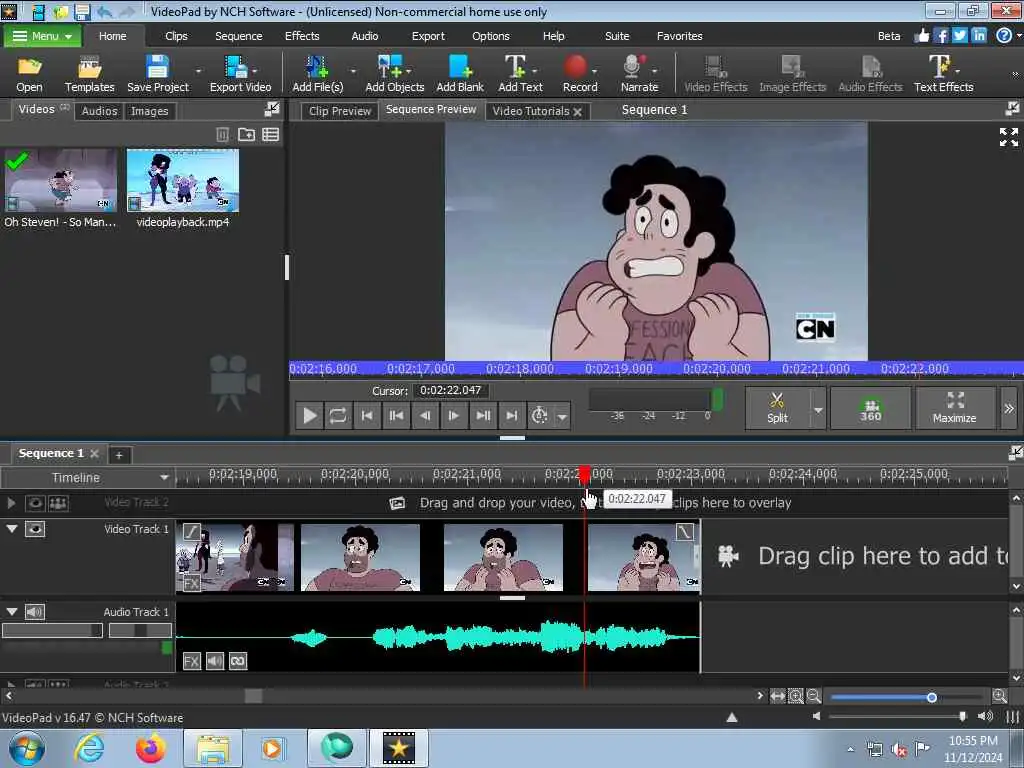Open the main Menu dropdown
The height and width of the screenshot is (768, 1024).
(42, 36)
